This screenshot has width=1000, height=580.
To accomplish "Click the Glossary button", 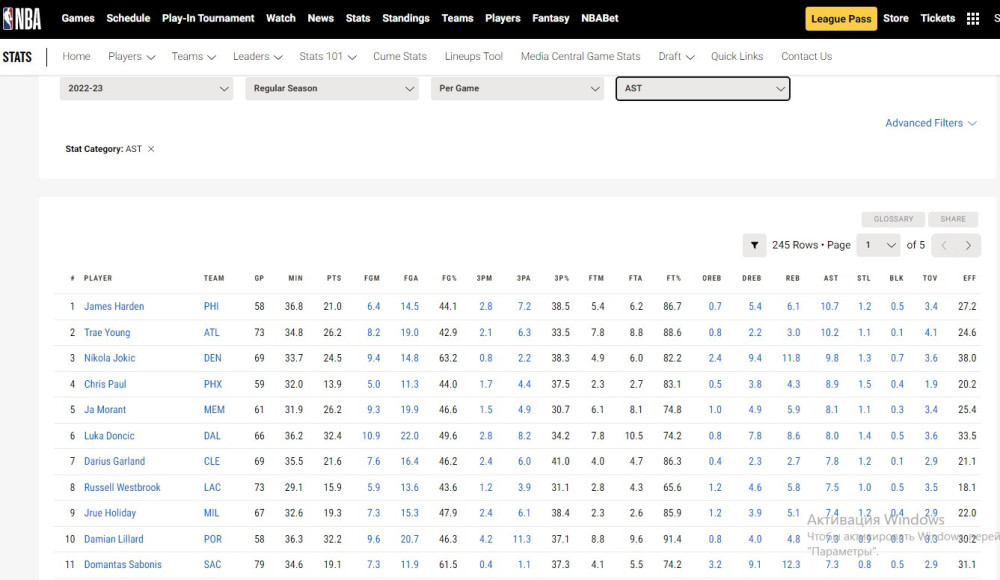I will coord(893,219).
